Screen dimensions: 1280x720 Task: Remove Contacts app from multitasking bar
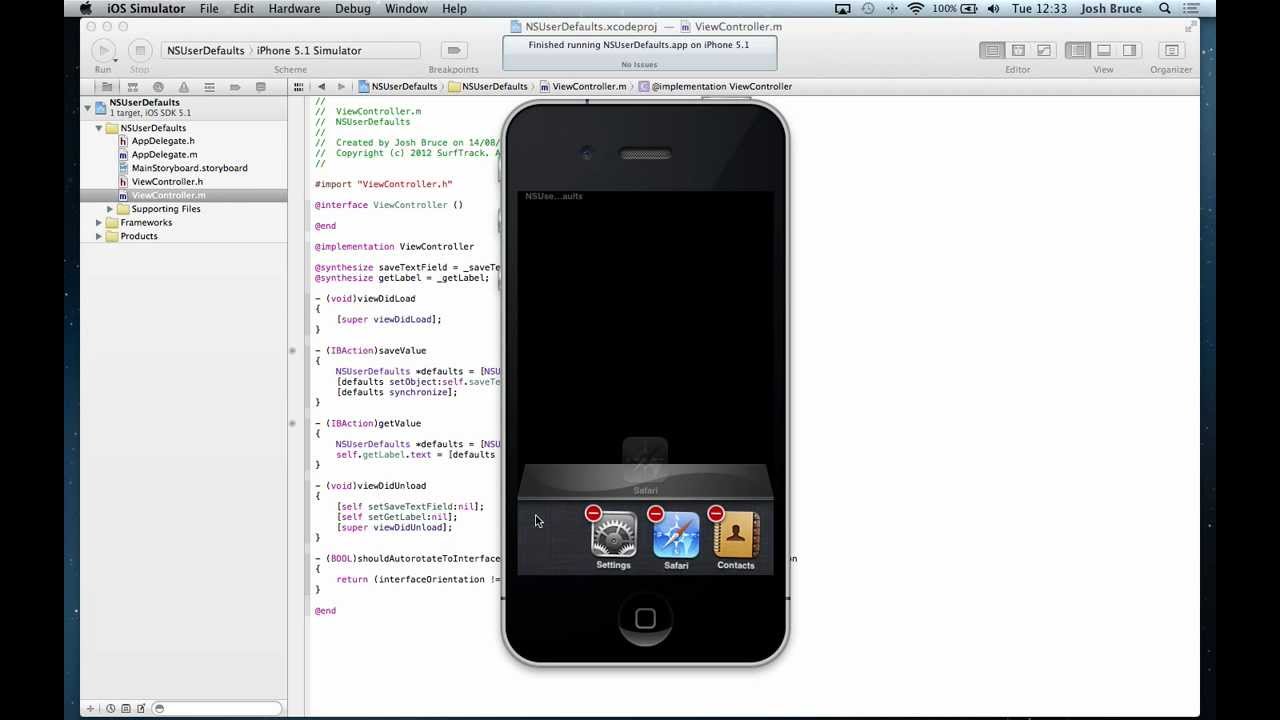[x=715, y=514]
